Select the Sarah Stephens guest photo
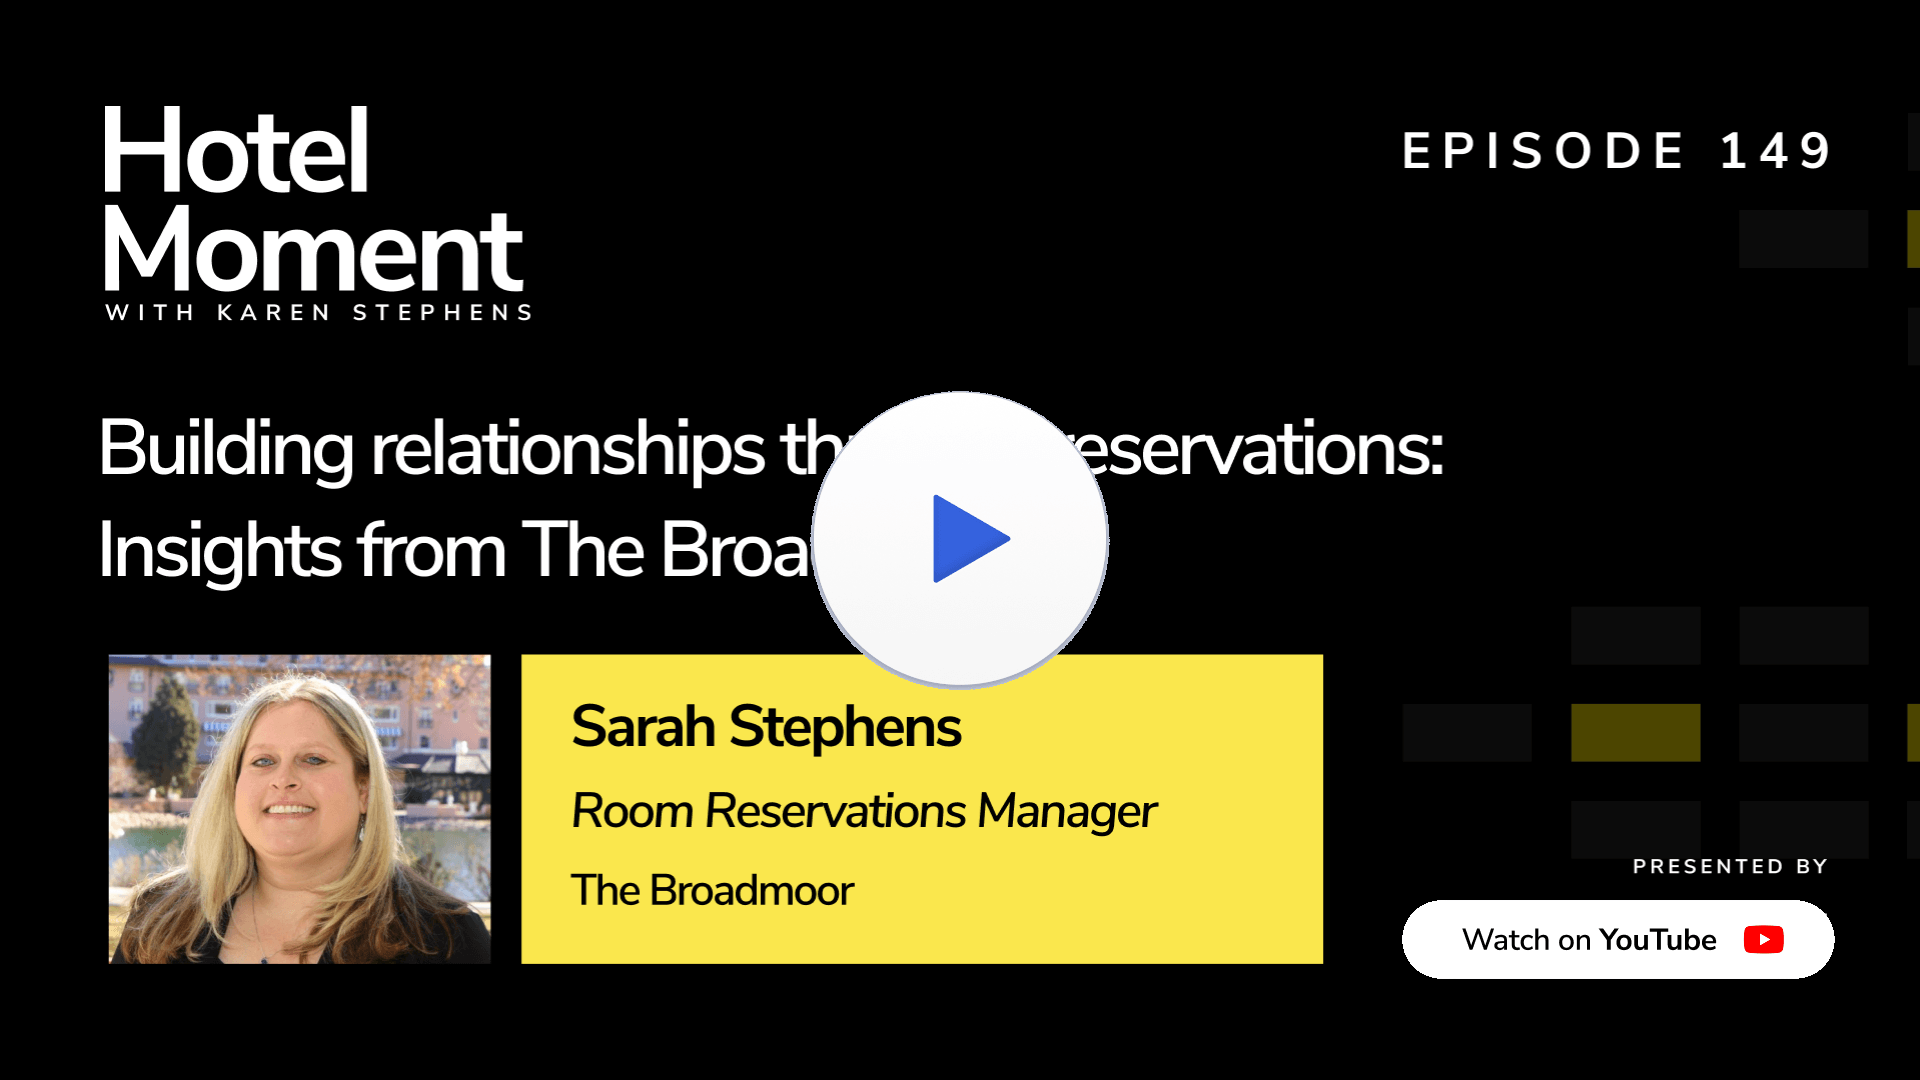Image resolution: width=1920 pixels, height=1080 pixels. [299, 809]
